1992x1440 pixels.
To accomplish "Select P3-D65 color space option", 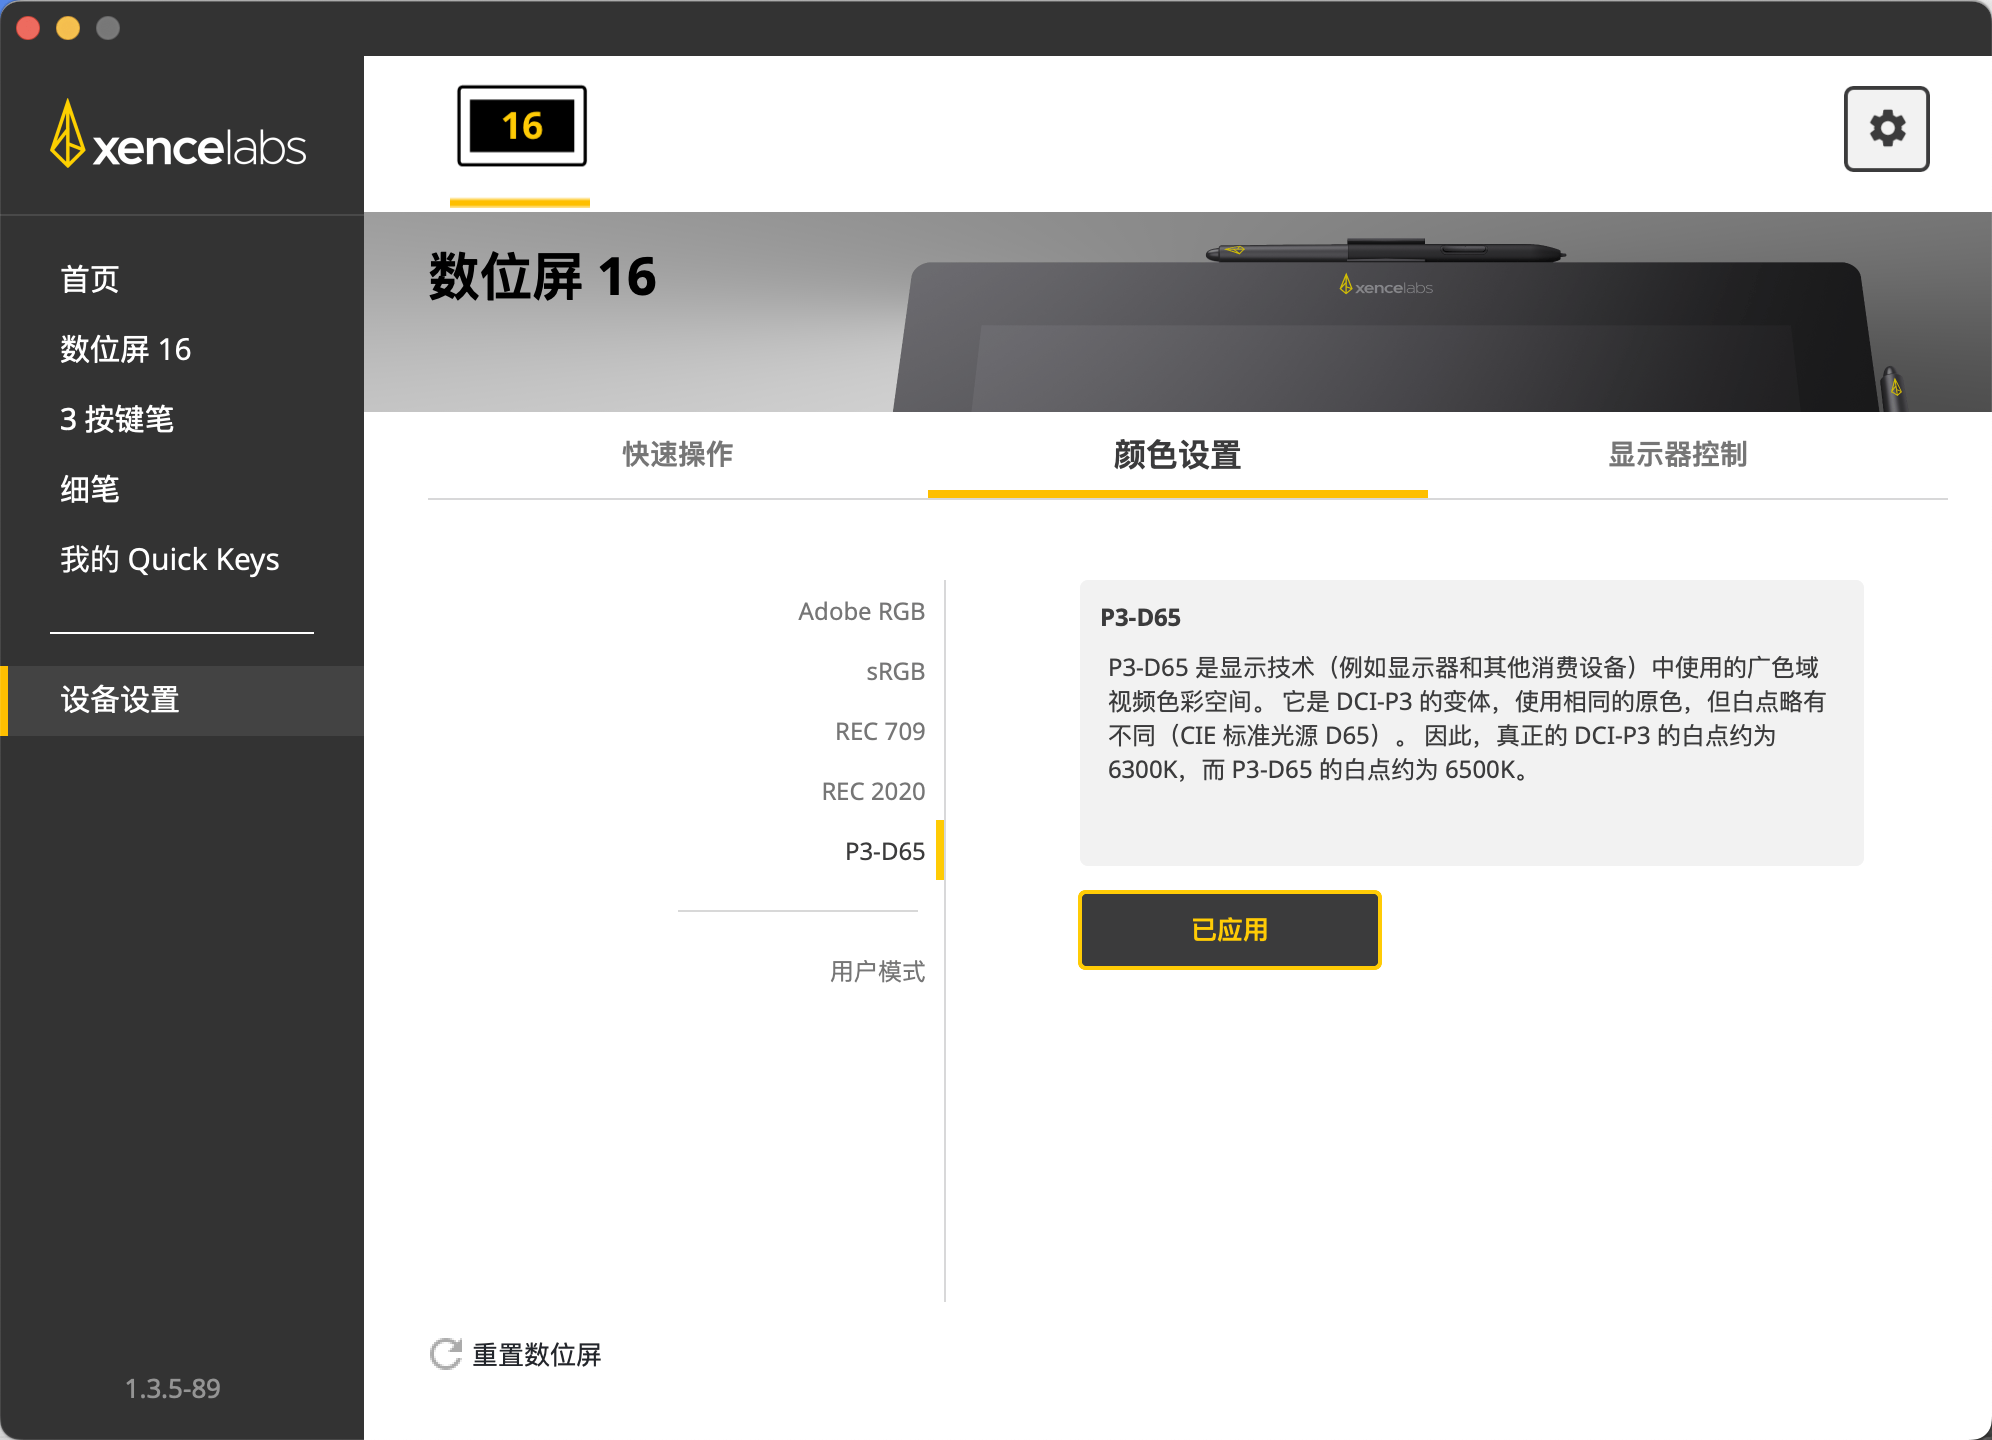I will point(884,851).
